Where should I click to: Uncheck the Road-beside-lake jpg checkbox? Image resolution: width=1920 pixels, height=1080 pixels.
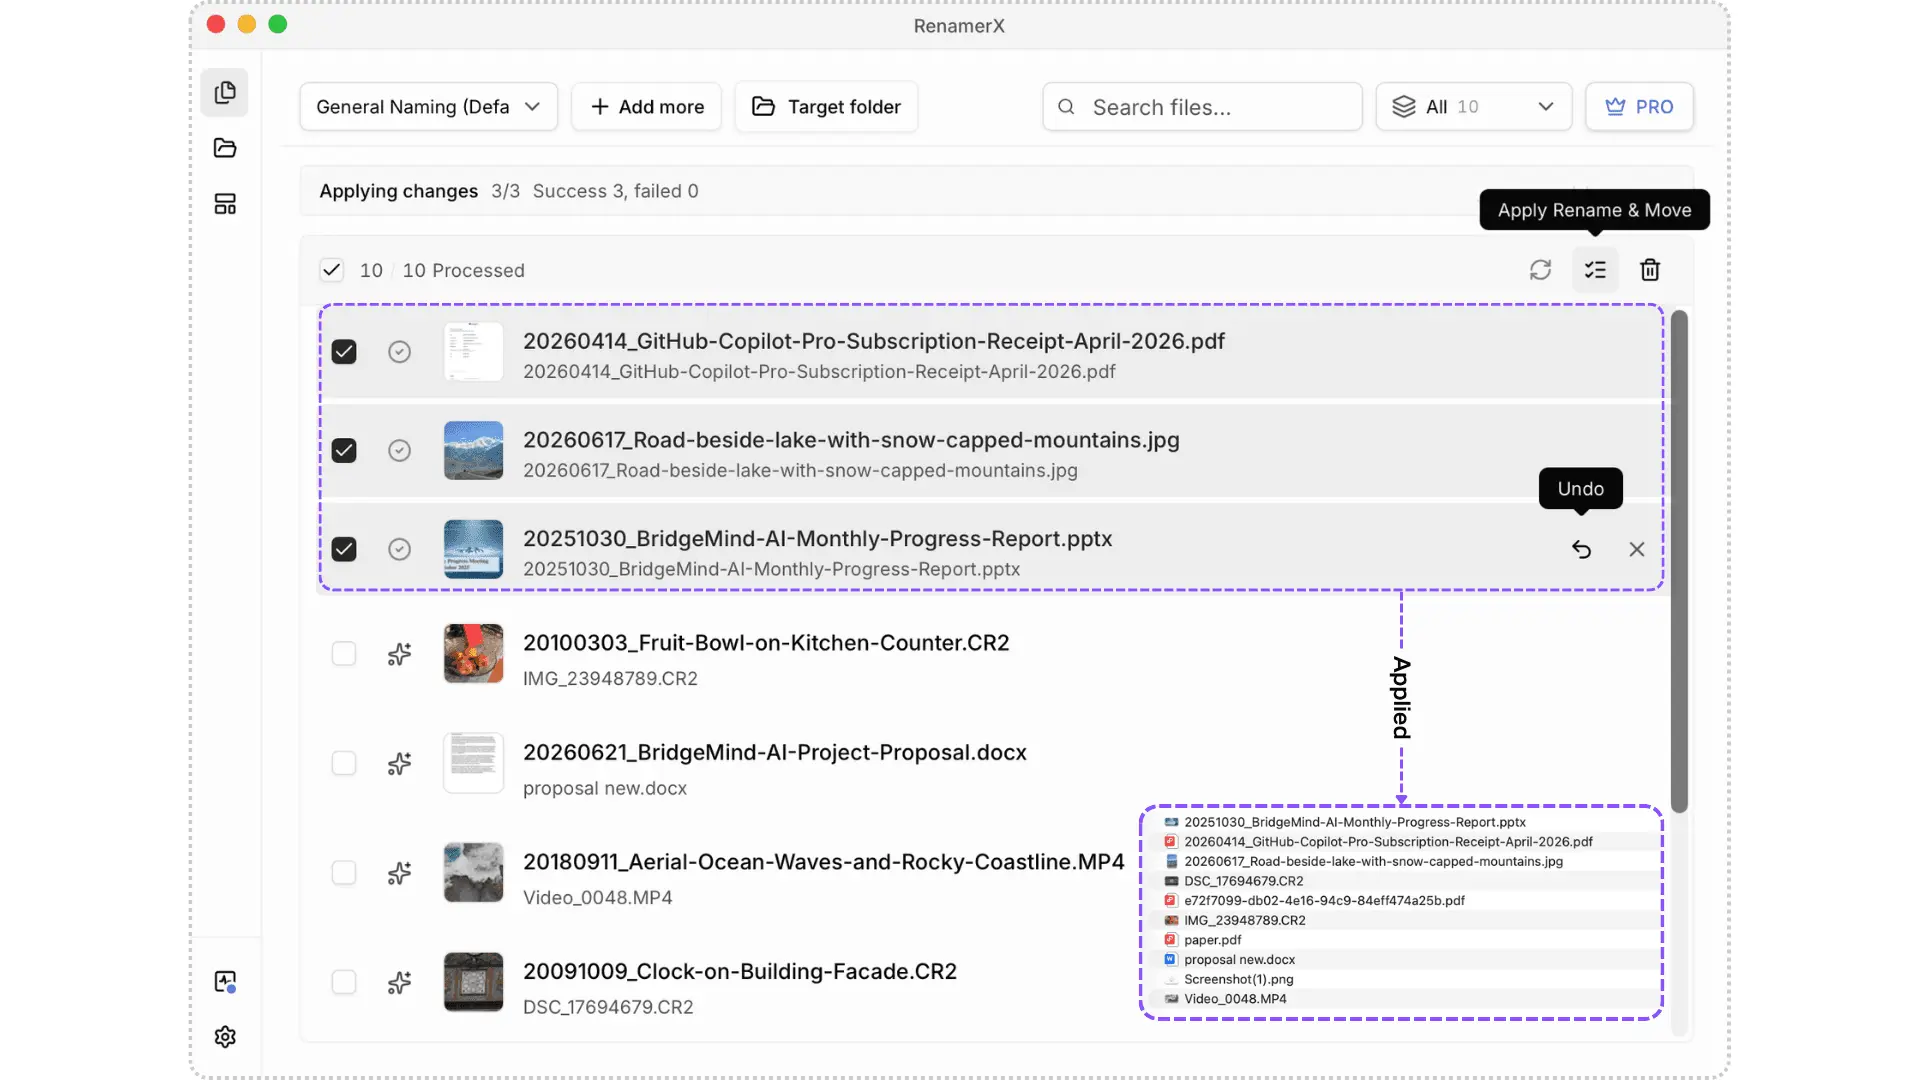[x=344, y=451]
